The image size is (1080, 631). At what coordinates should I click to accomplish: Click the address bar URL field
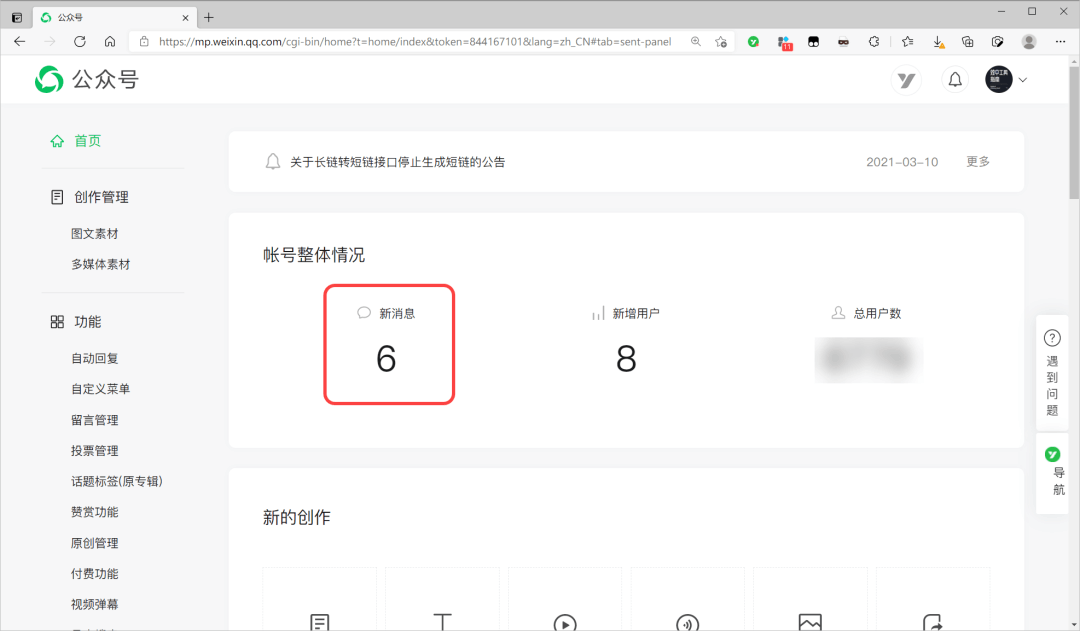coord(415,41)
